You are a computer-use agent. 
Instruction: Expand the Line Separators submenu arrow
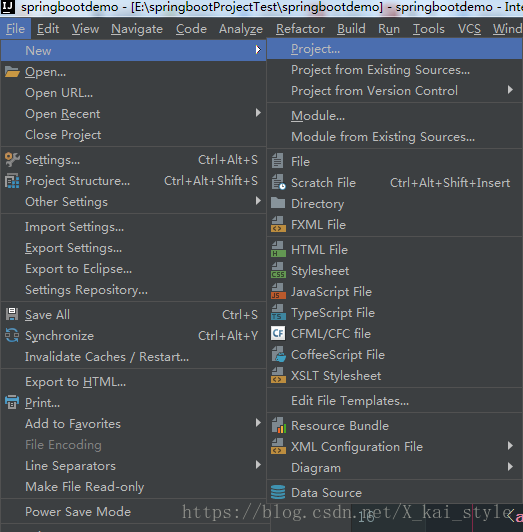pyautogui.click(x=258, y=464)
